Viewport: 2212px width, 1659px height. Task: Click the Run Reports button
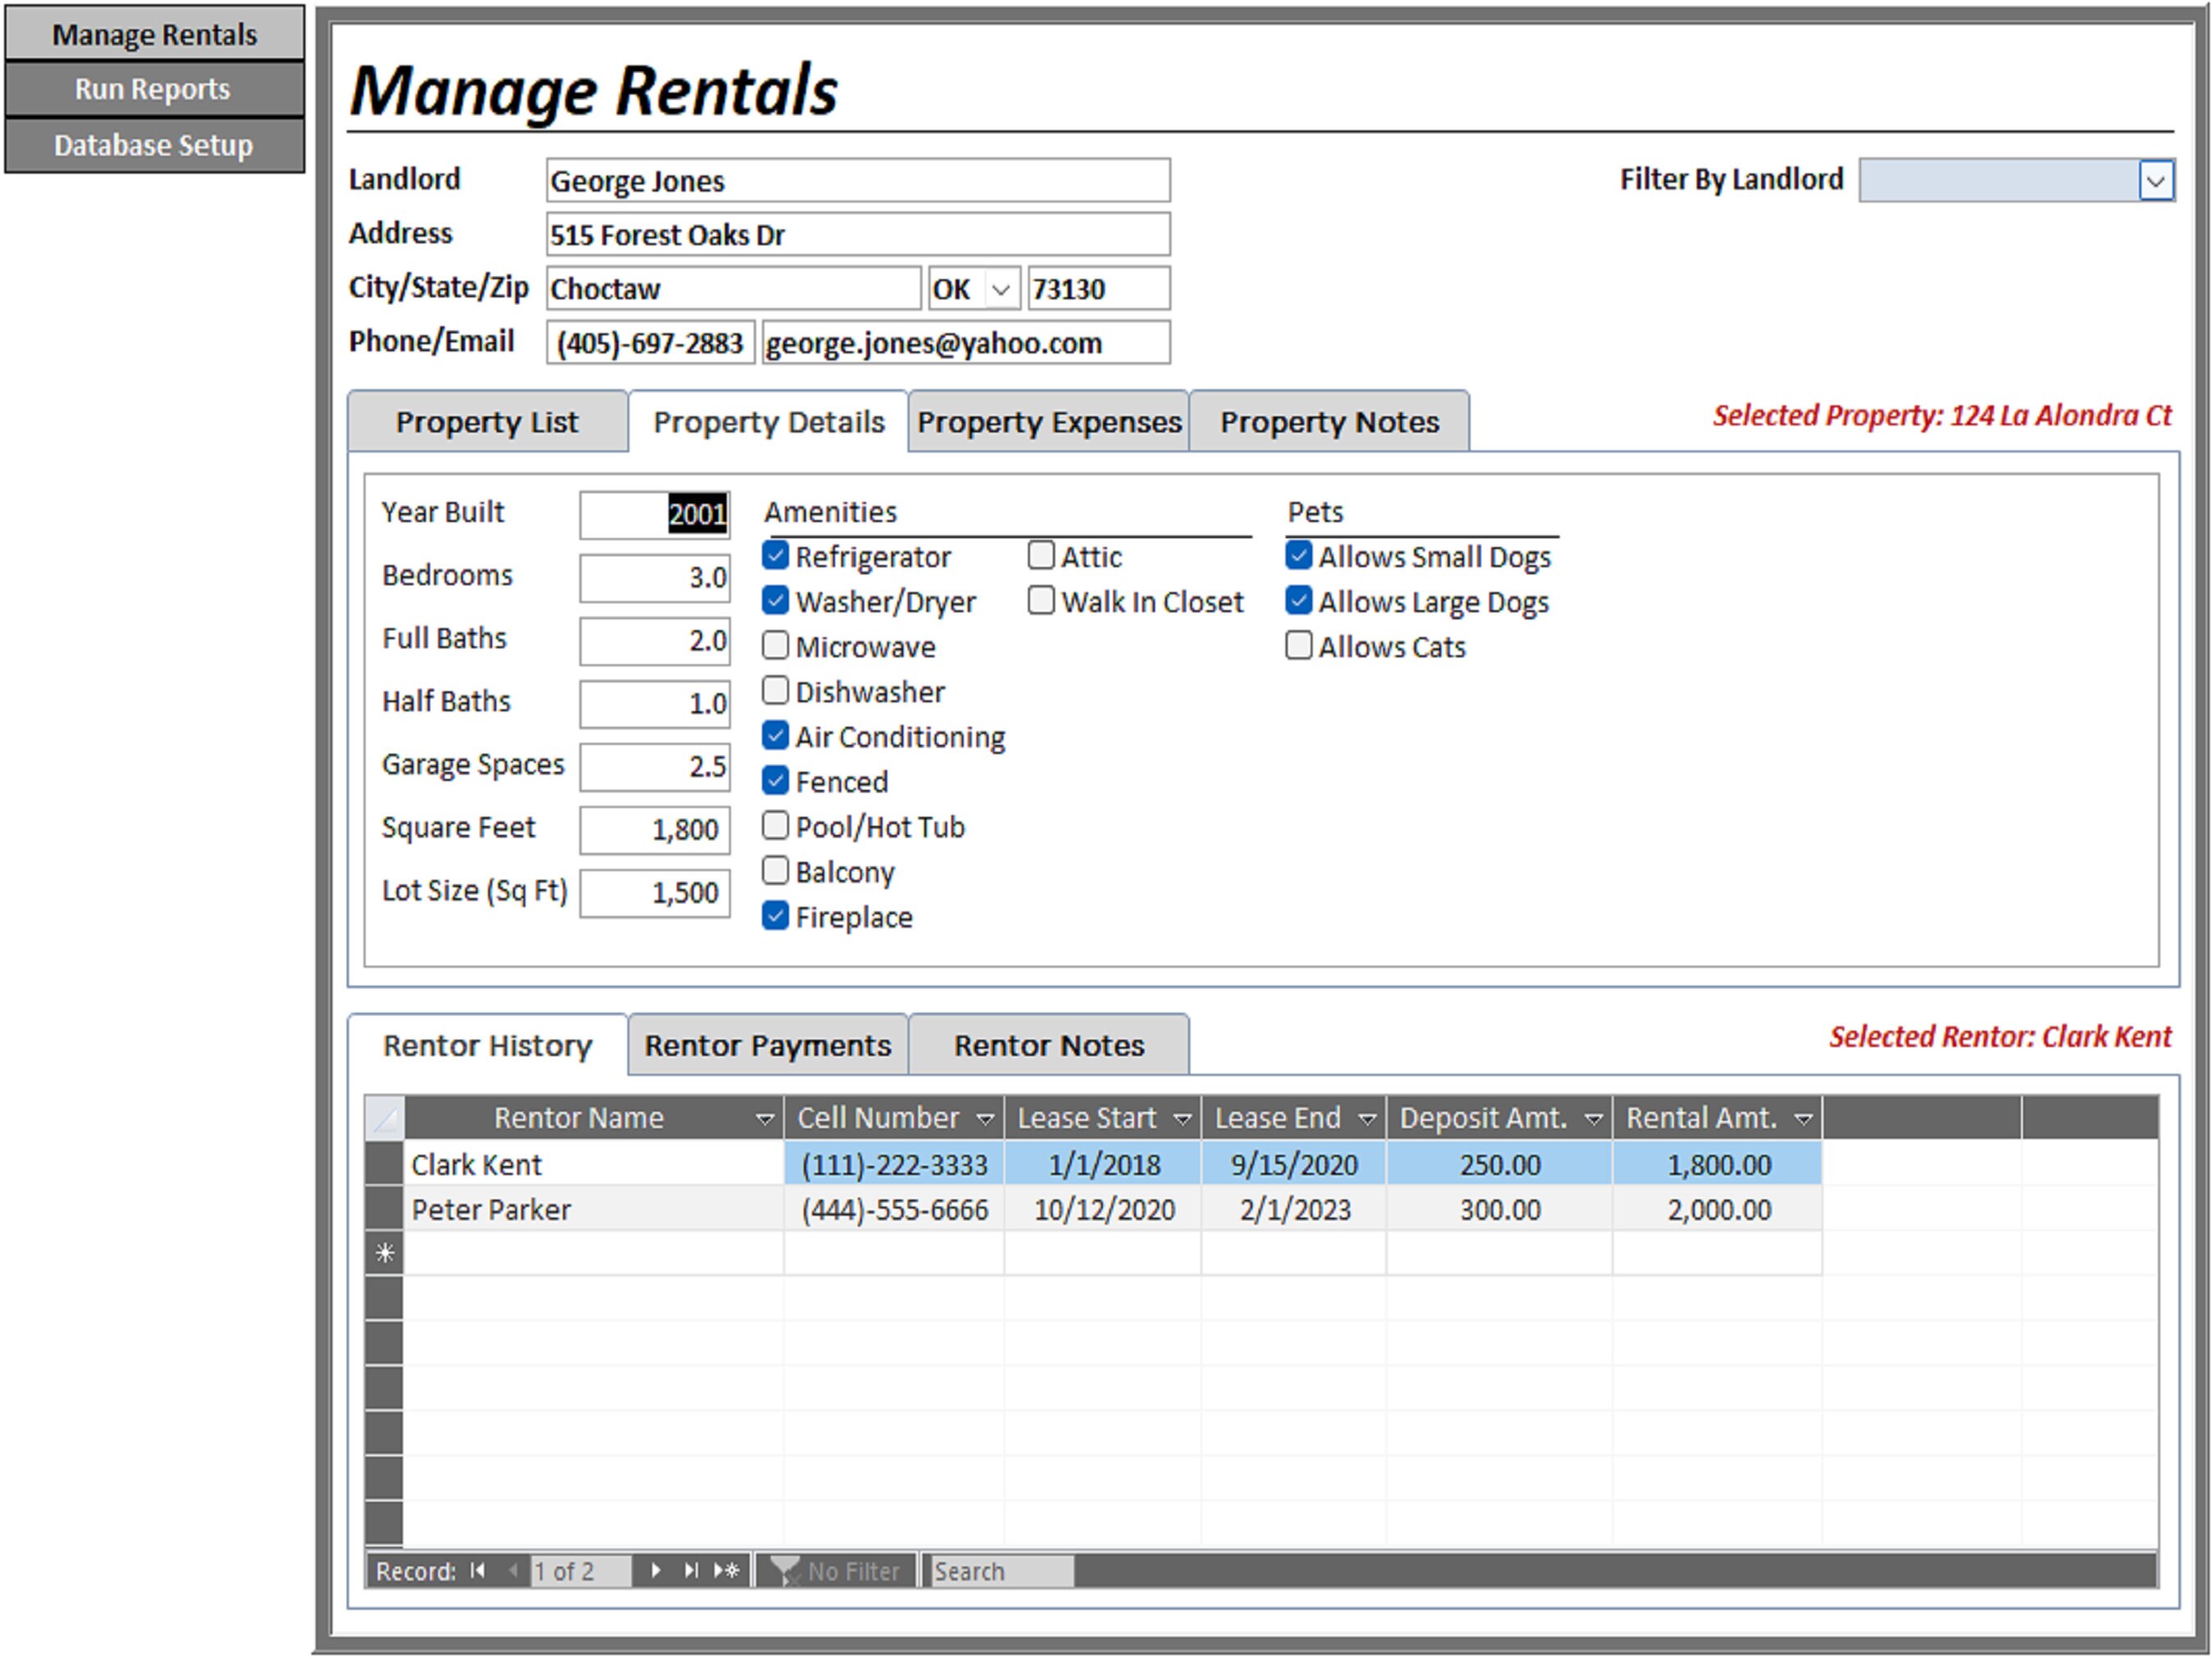[x=154, y=89]
